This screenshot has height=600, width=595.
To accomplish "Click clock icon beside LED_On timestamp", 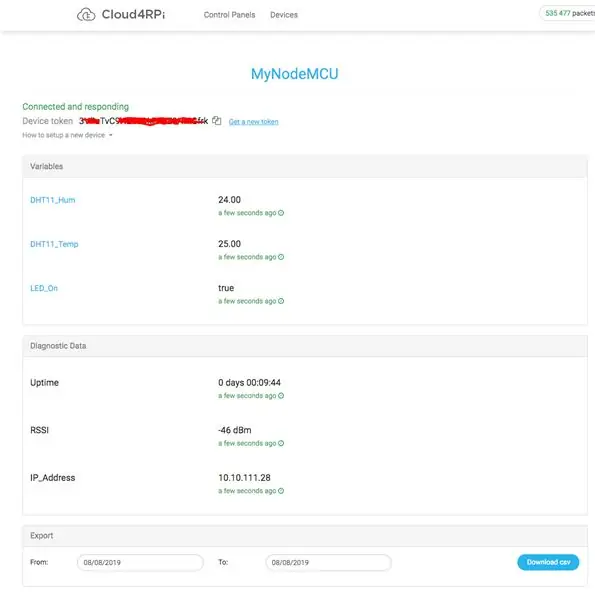I will pos(281,301).
